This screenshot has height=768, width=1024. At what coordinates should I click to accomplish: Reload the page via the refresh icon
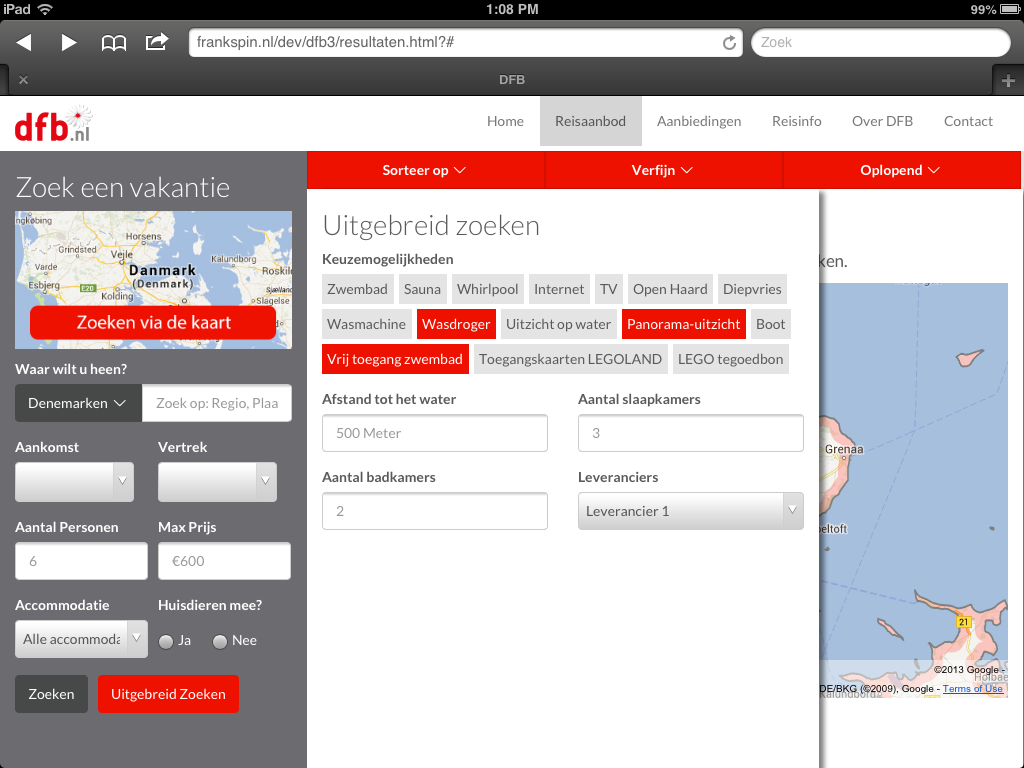(729, 42)
